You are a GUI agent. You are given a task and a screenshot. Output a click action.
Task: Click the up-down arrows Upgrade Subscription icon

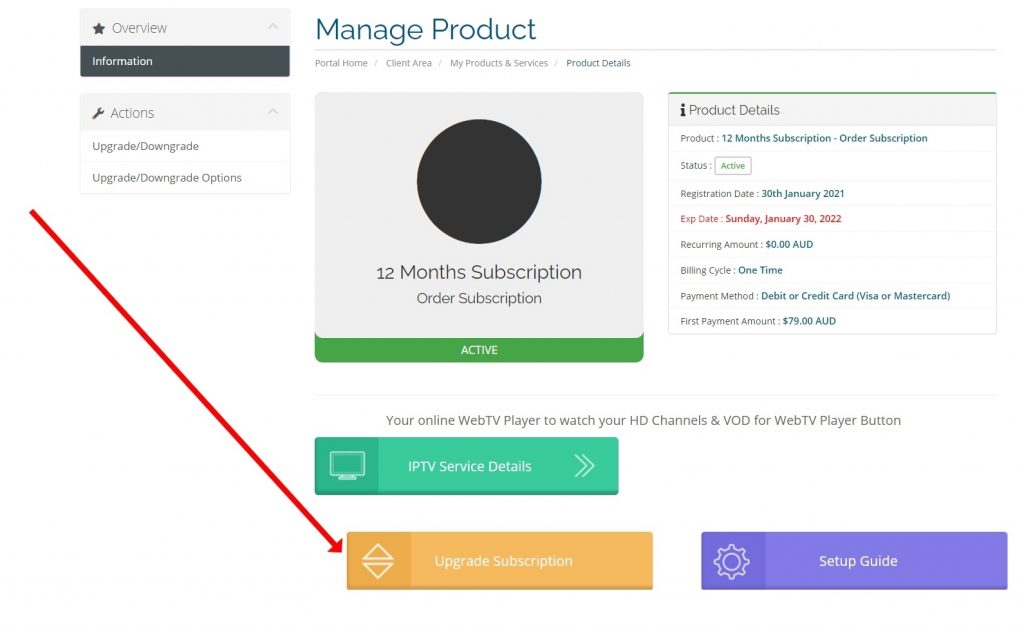pyautogui.click(x=378, y=561)
